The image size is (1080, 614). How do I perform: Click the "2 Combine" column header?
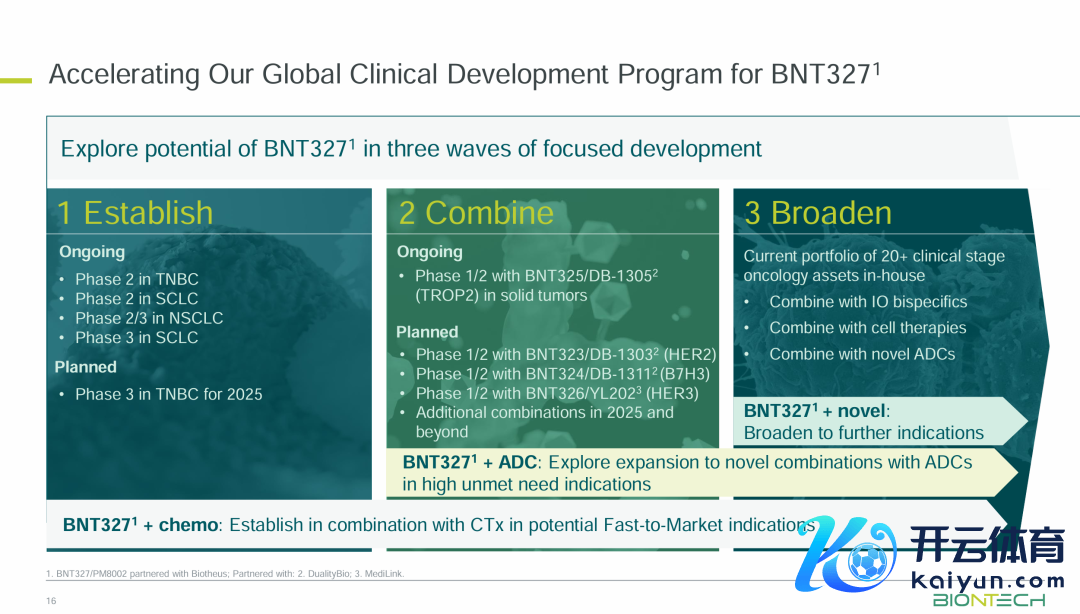coord(476,213)
